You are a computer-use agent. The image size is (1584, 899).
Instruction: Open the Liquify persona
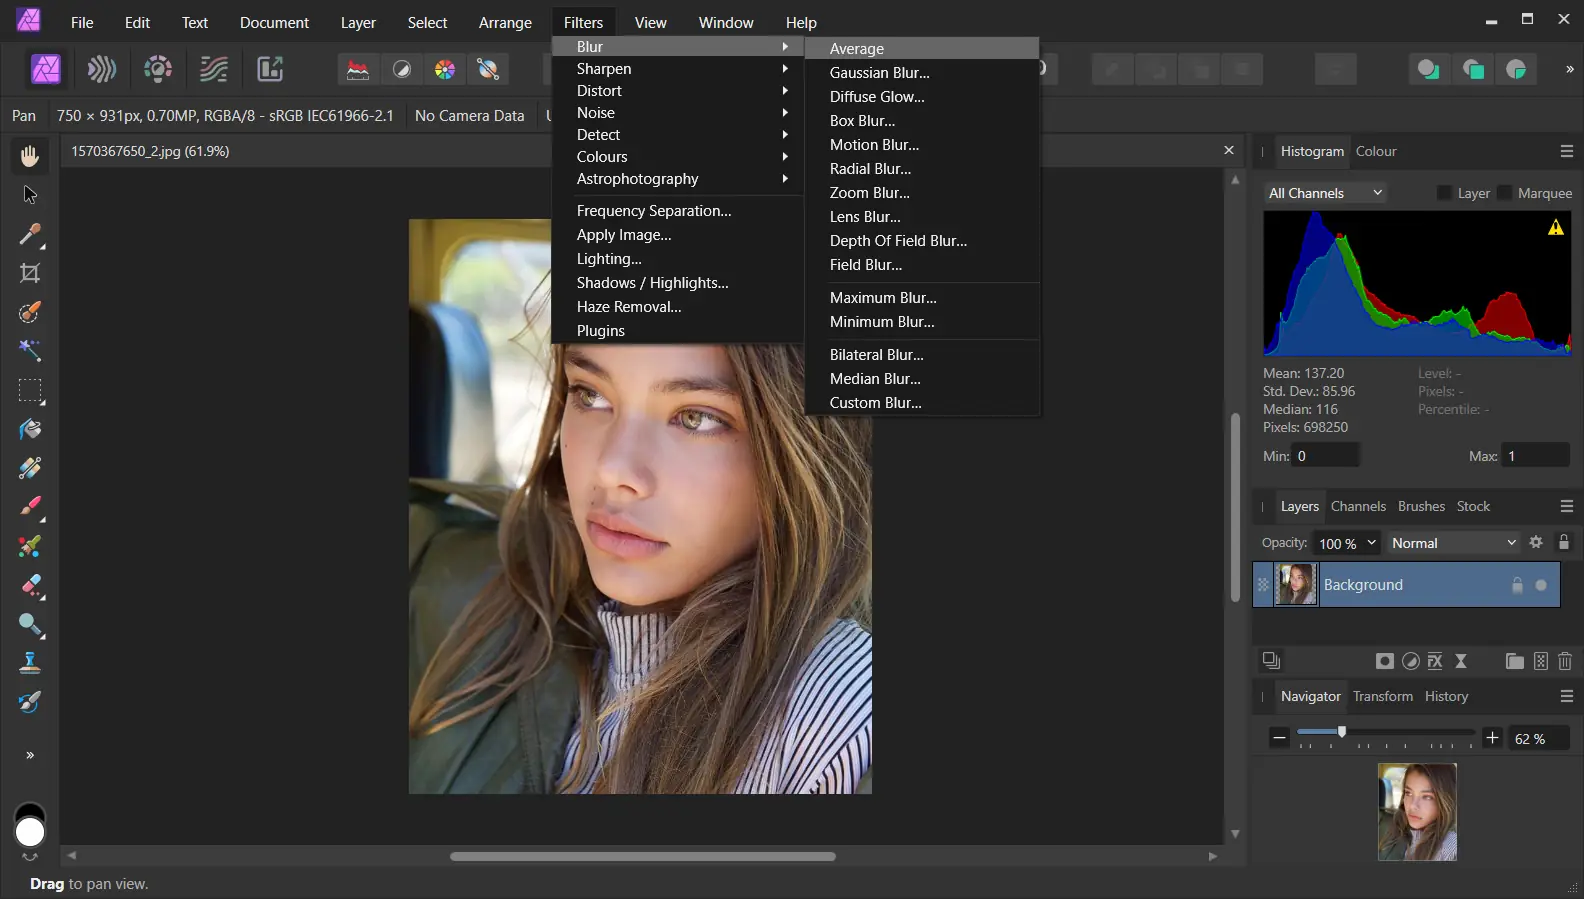[x=102, y=69]
